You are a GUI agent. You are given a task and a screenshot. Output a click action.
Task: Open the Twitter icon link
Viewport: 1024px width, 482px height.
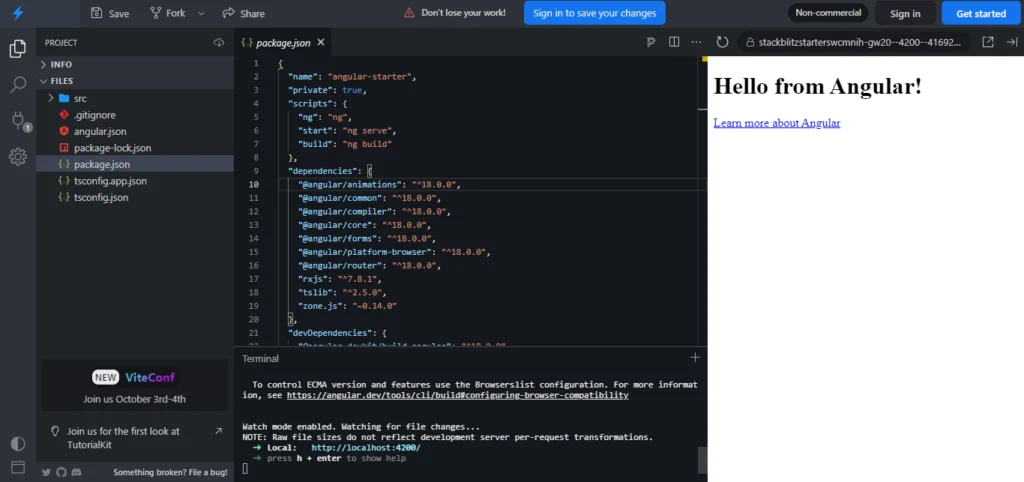pos(46,472)
